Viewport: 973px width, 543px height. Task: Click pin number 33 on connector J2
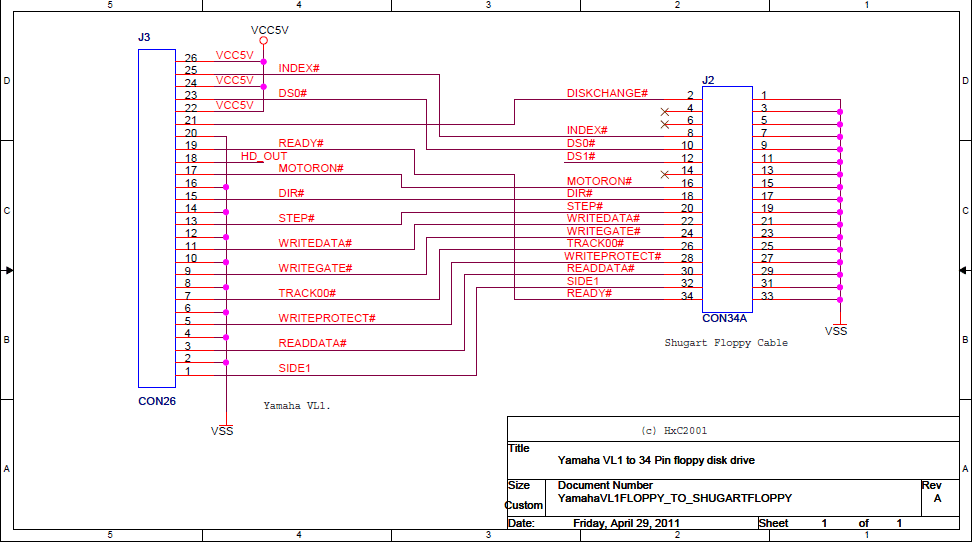(x=767, y=296)
